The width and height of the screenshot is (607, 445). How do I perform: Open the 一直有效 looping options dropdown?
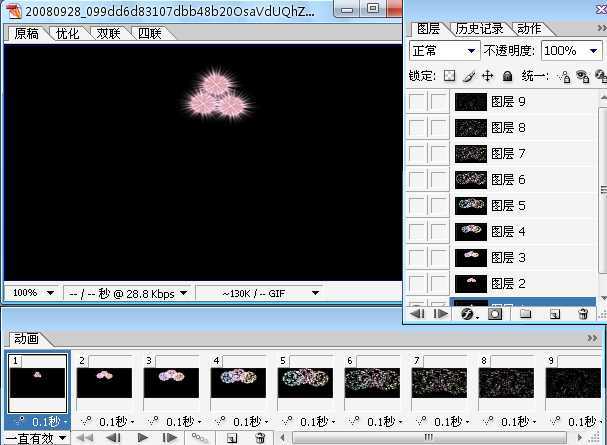click(34, 438)
